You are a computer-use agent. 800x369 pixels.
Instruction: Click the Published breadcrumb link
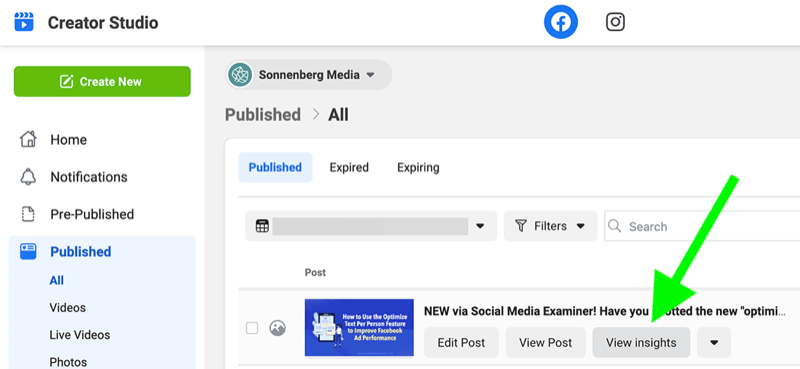263,115
